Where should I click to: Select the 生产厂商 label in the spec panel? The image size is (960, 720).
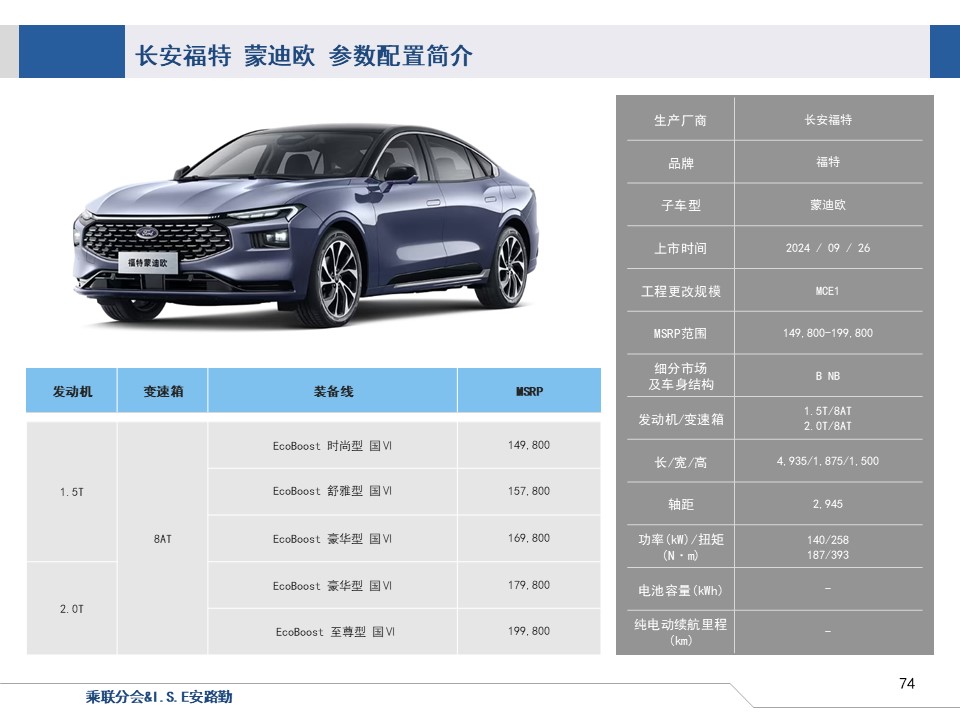point(680,120)
